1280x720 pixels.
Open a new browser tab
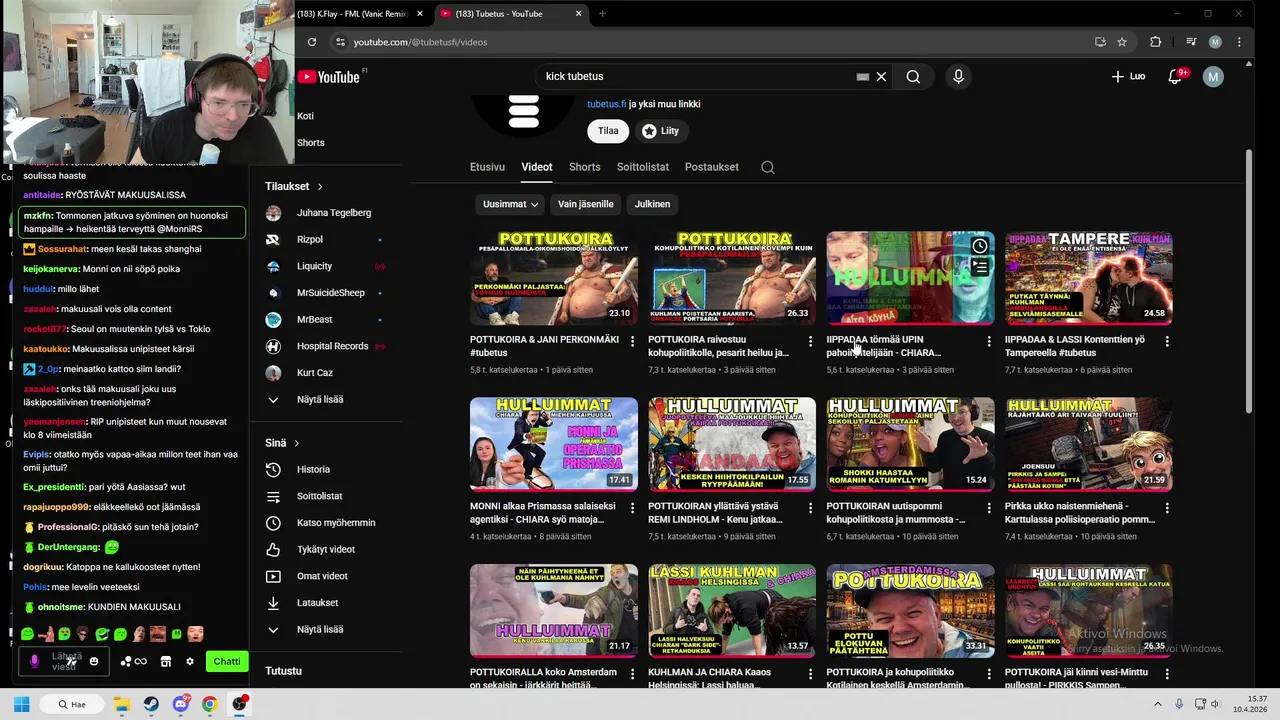[602, 14]
